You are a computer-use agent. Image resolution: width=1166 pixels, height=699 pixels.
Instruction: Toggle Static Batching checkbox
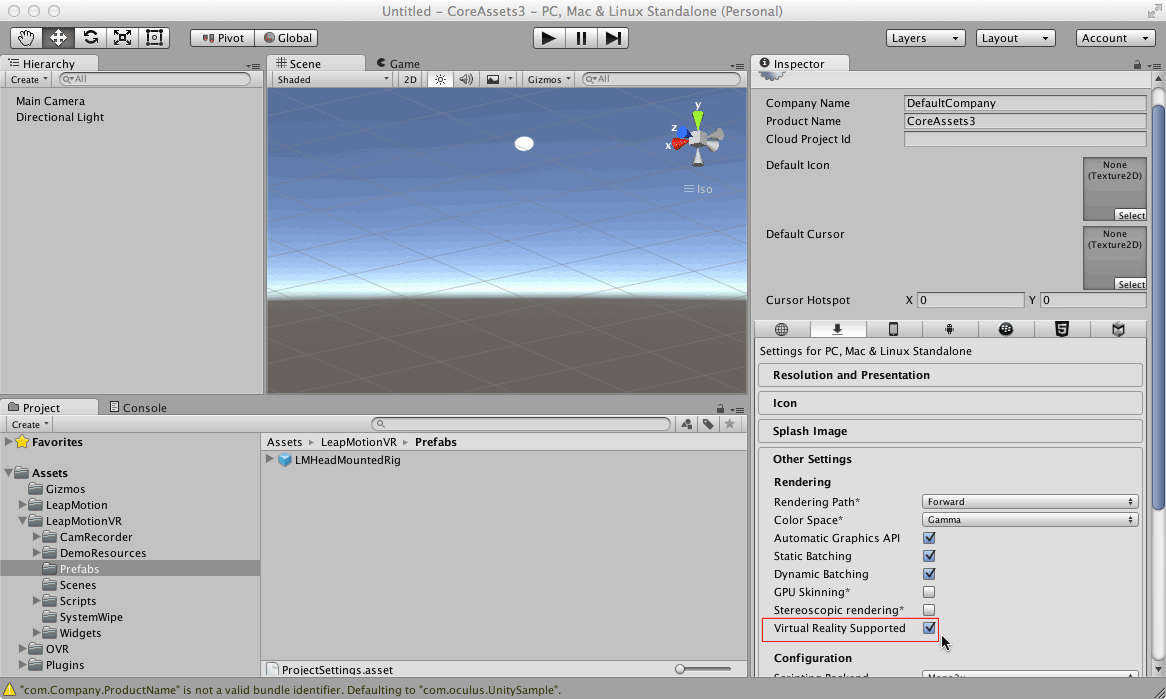pyautogui.click(x=929, y=556)
